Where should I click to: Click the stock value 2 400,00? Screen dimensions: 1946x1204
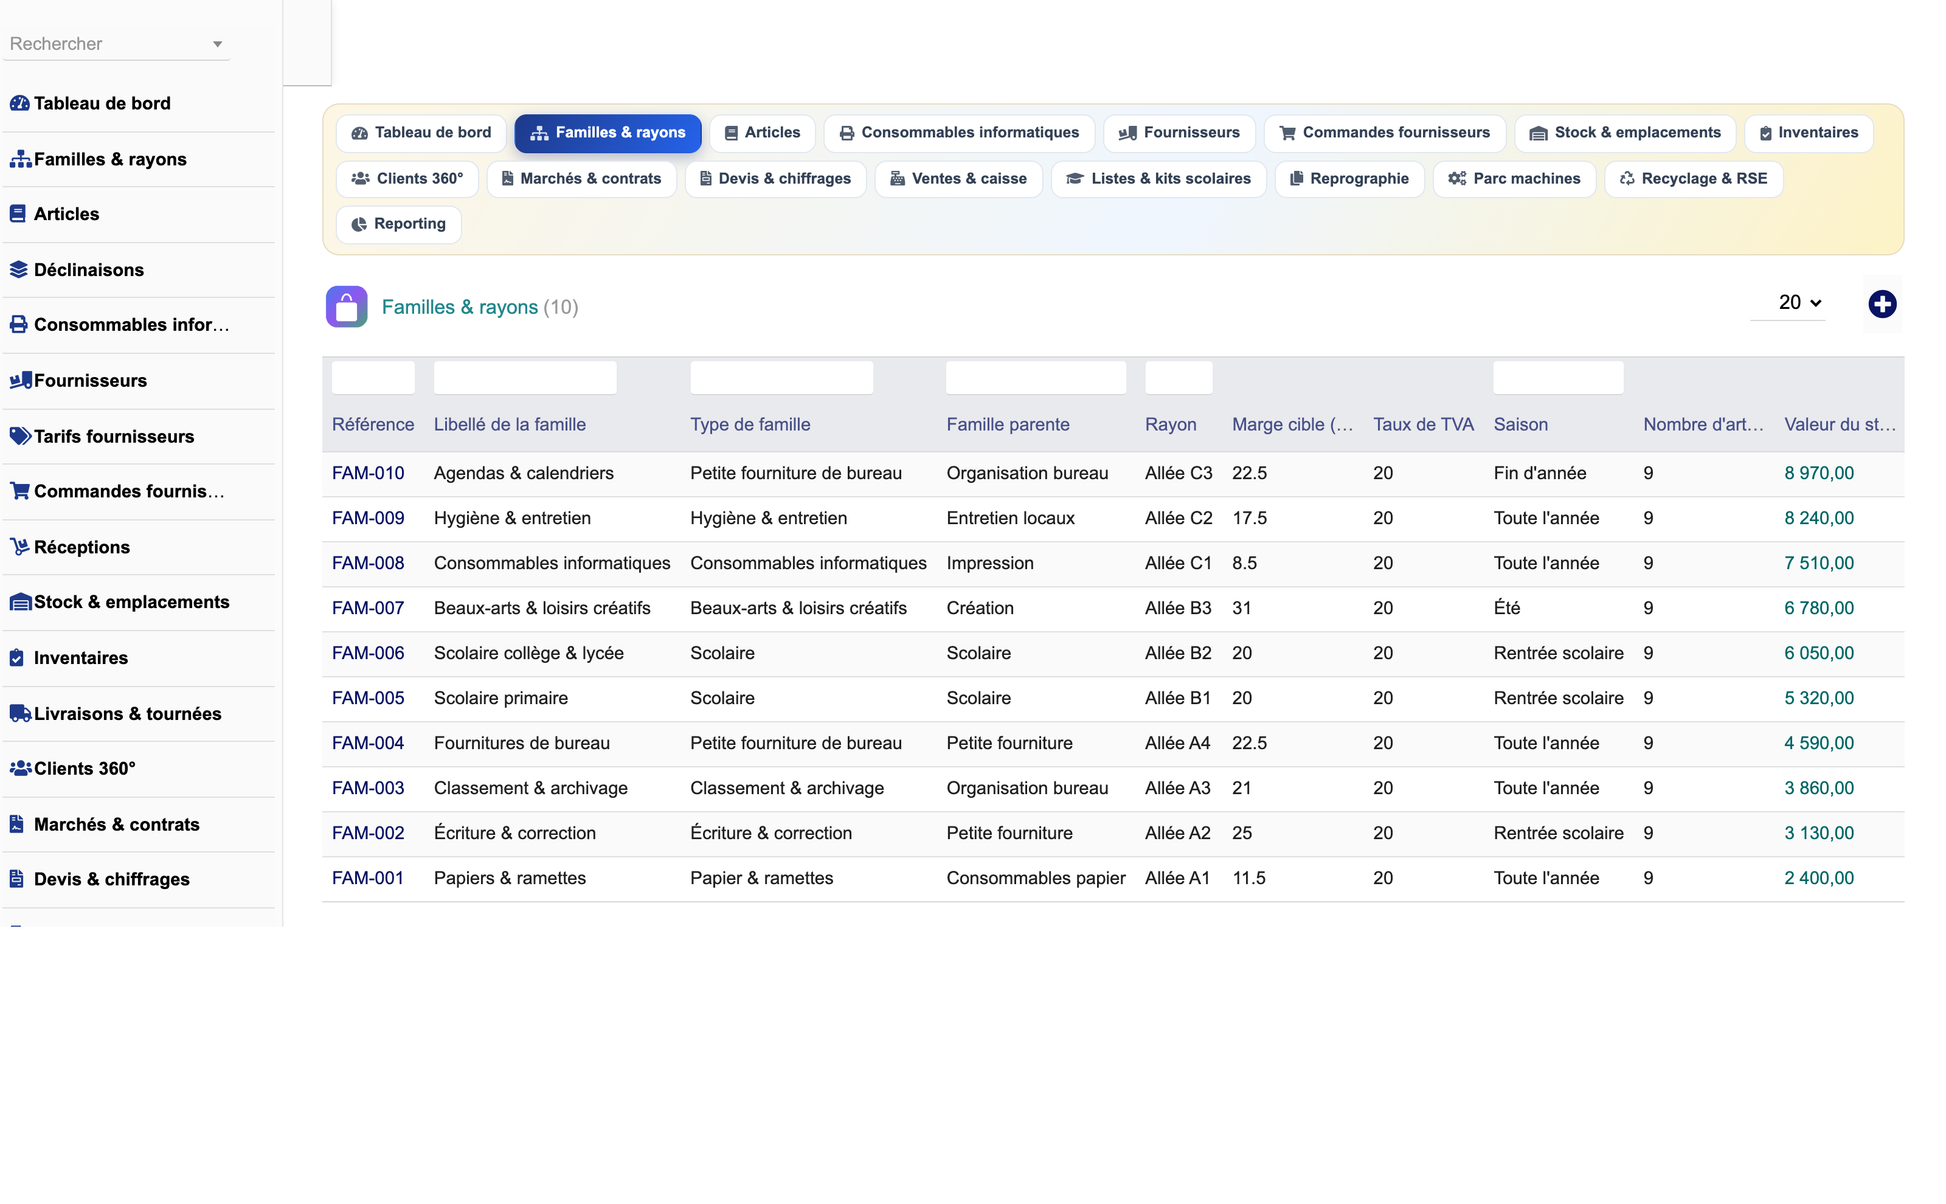pyautogui.click(x=1819, y=878)
